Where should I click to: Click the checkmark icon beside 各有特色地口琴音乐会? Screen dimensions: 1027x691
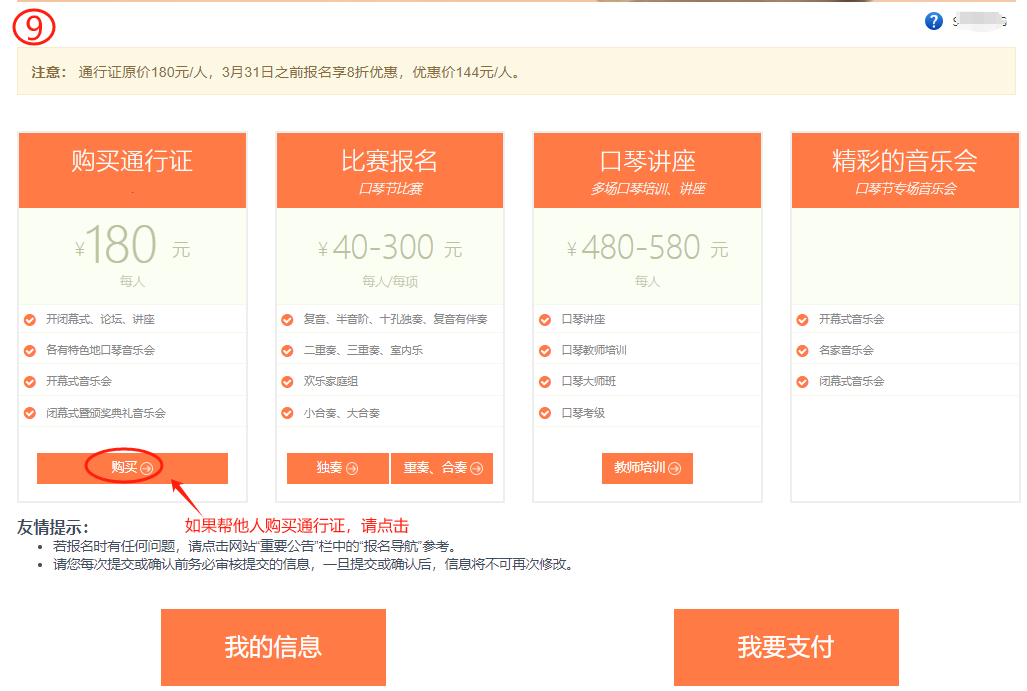(30, 351)
